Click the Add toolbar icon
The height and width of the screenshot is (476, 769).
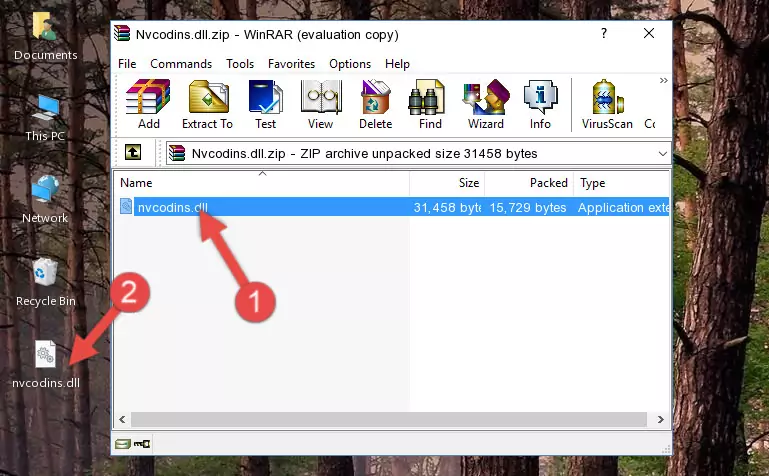(148, 104)
